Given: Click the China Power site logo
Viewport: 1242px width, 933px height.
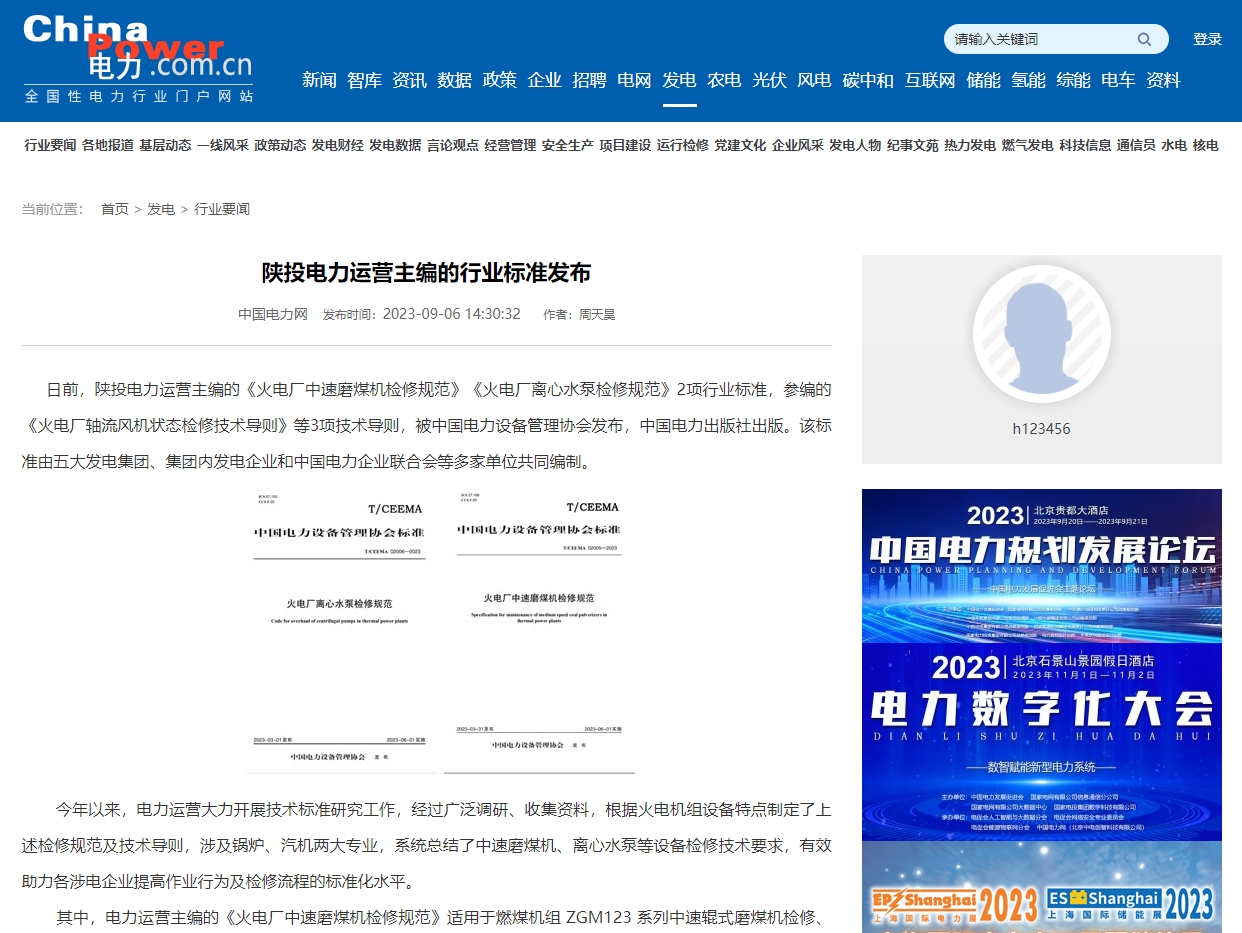Looking at the screenshot, I should [x=138, y=59].
